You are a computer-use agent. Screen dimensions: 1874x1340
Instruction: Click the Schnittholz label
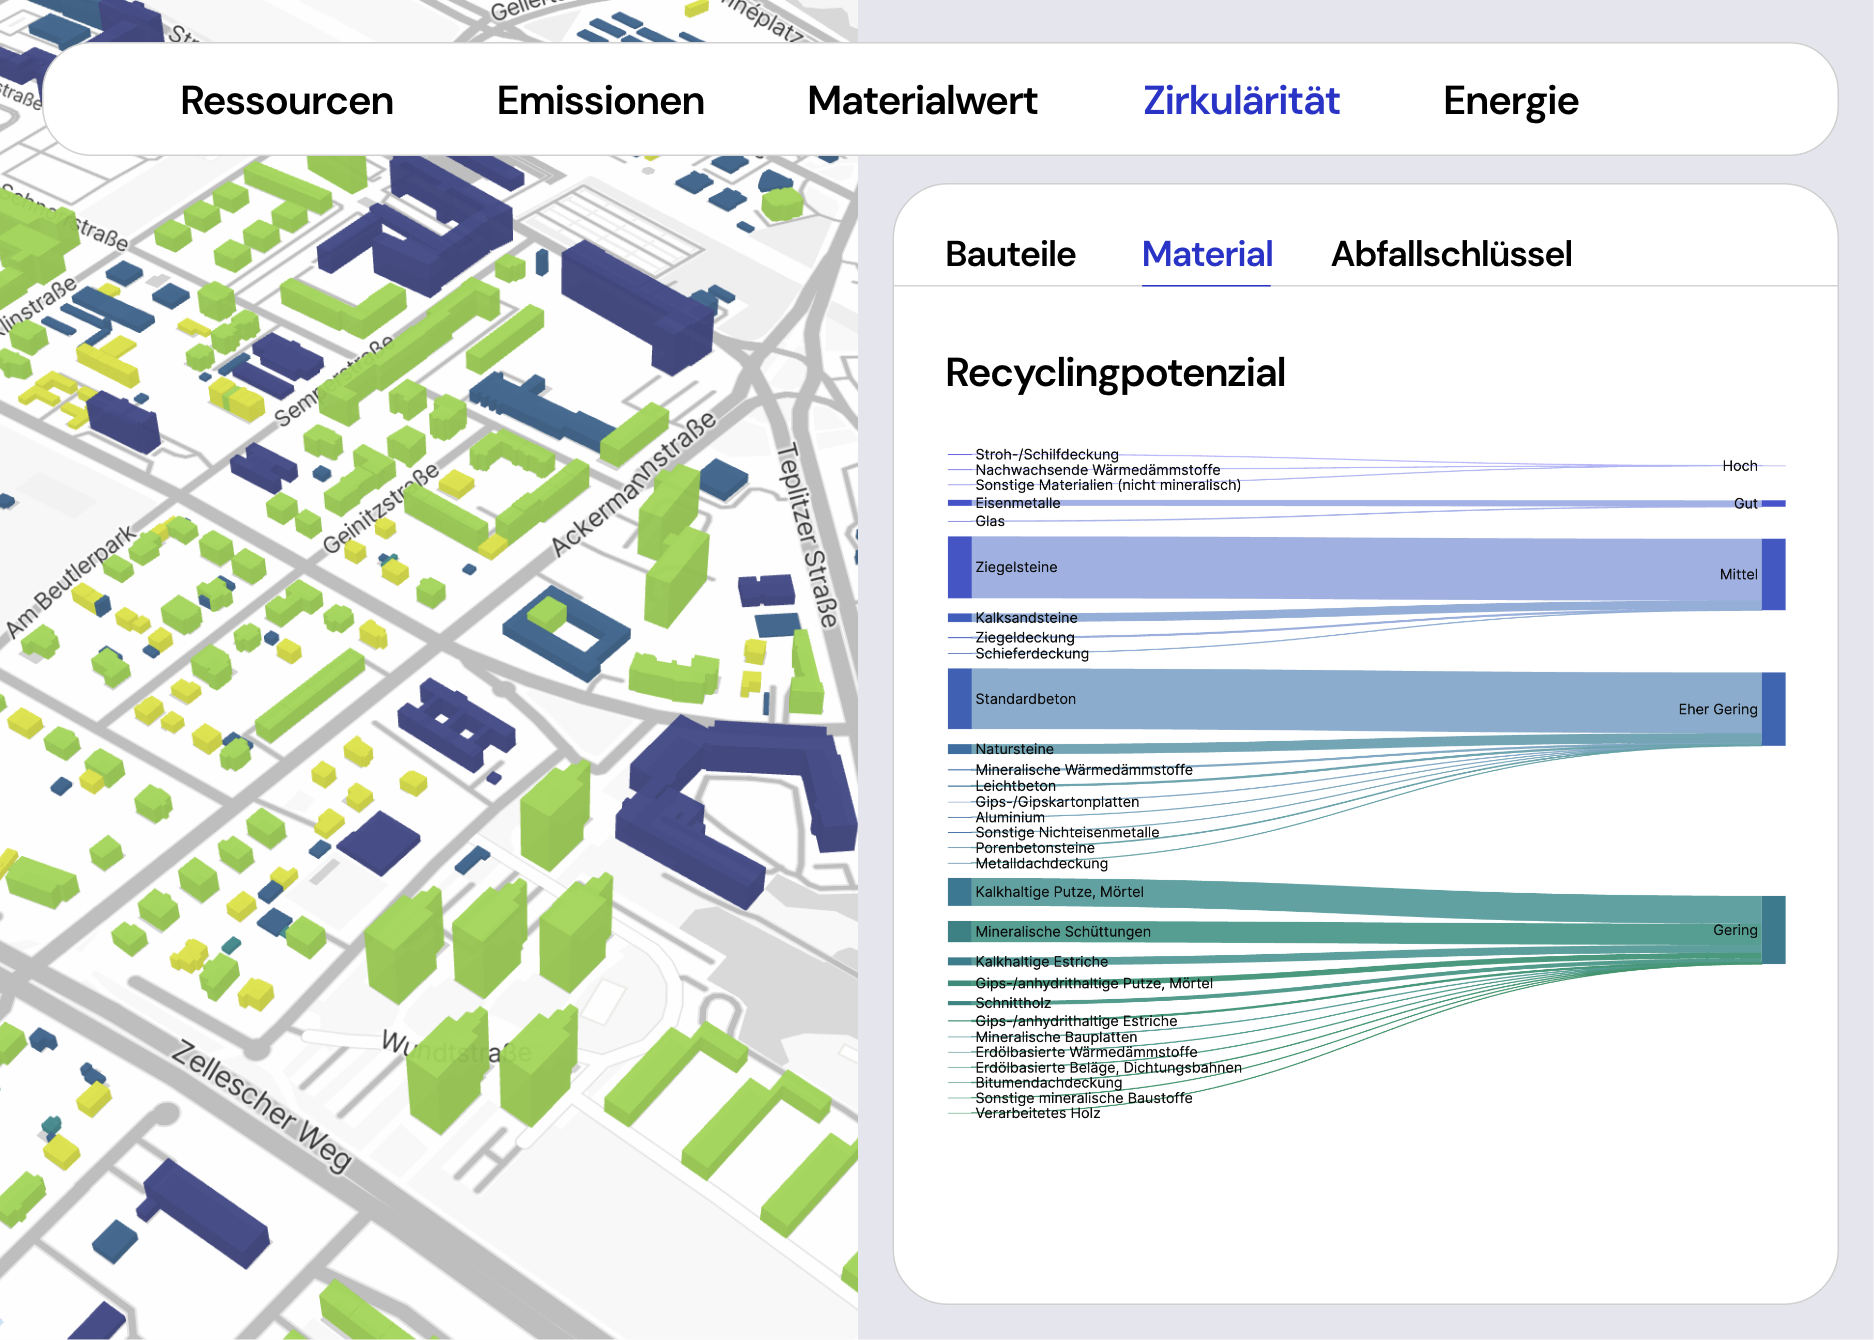(1013, 1003)
